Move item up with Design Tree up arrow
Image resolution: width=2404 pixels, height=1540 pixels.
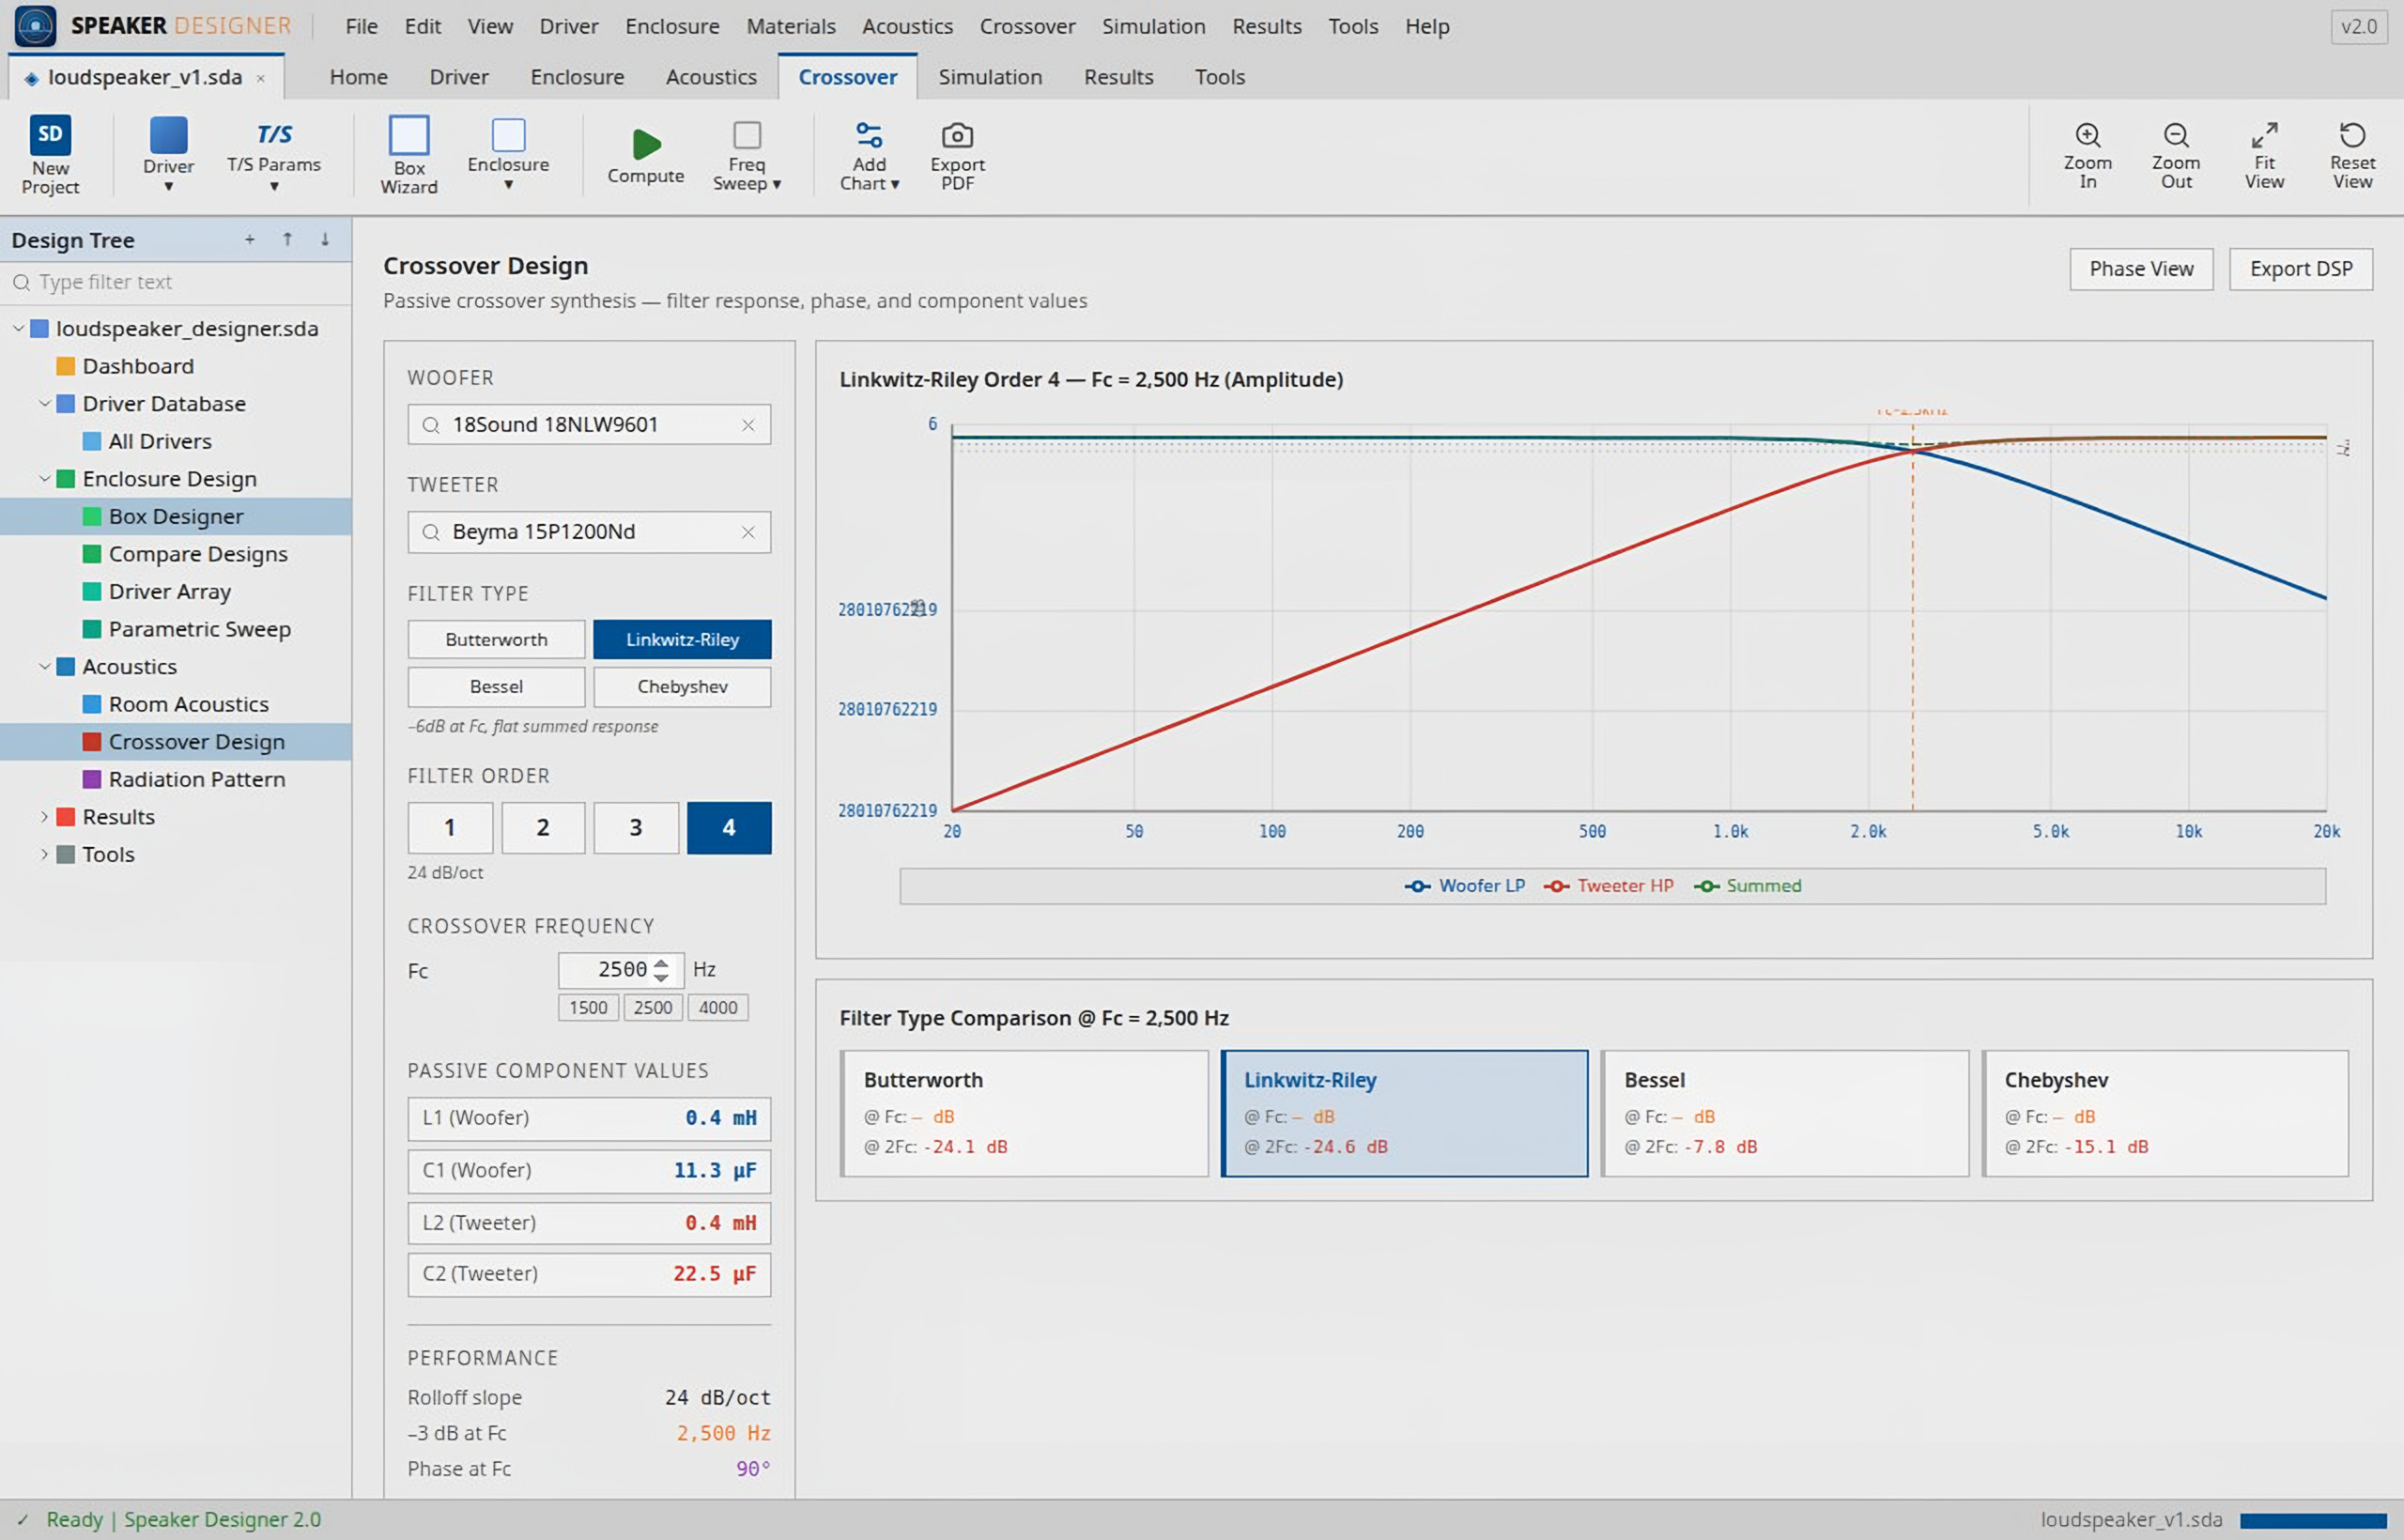[287, 240]
